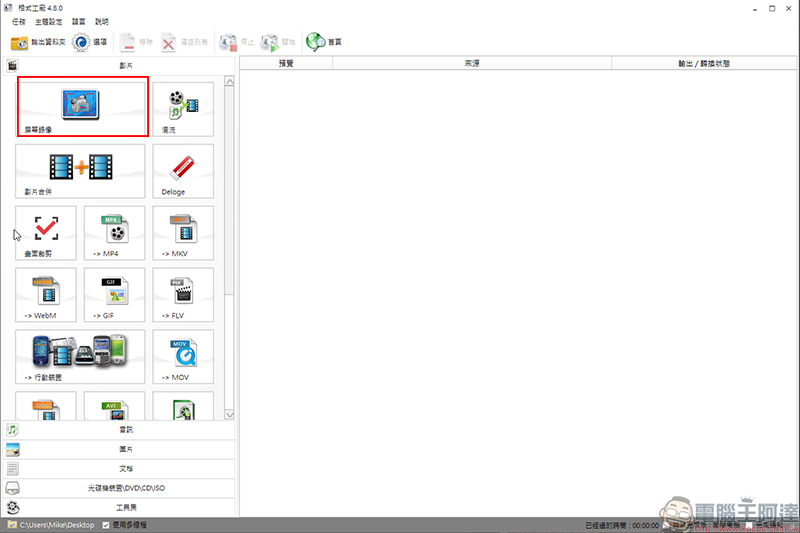The height and width of the screenshot is (533, 800).
Task: Click the Format Factory title bar icon
Action: click(x=8, y=8)
